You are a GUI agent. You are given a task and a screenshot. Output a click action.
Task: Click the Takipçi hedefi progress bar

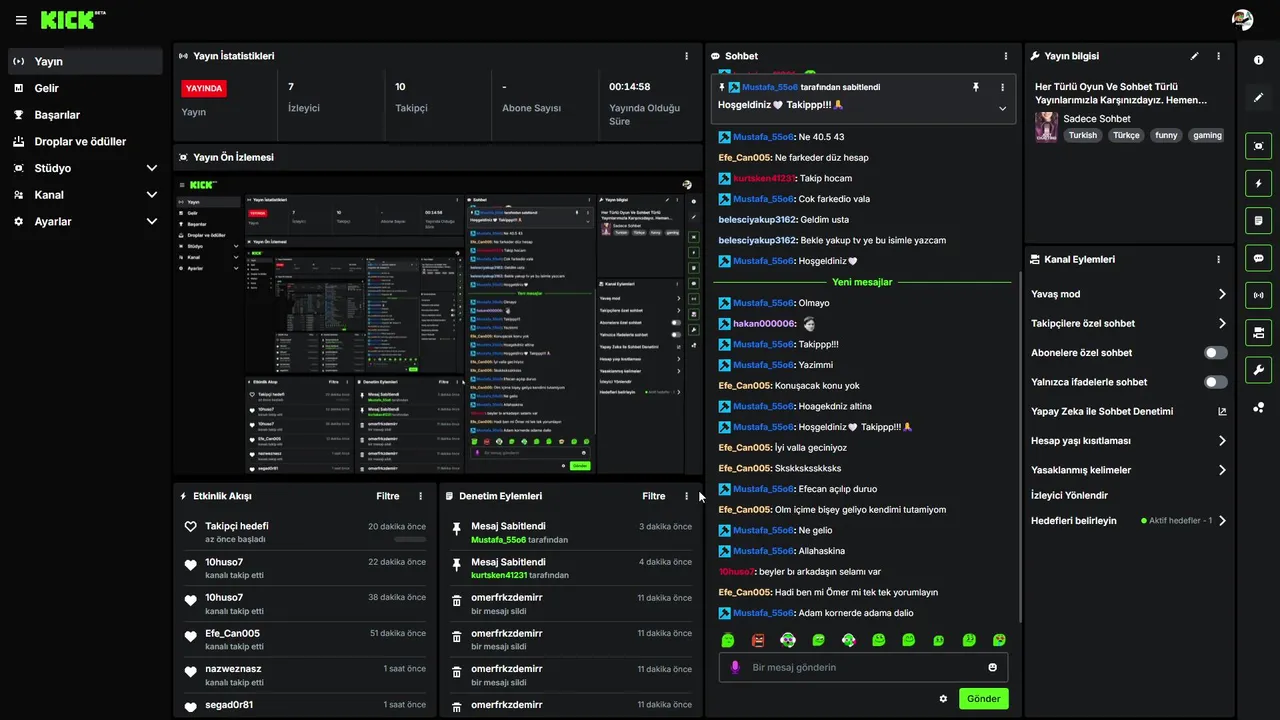click(x=410, y=539)
